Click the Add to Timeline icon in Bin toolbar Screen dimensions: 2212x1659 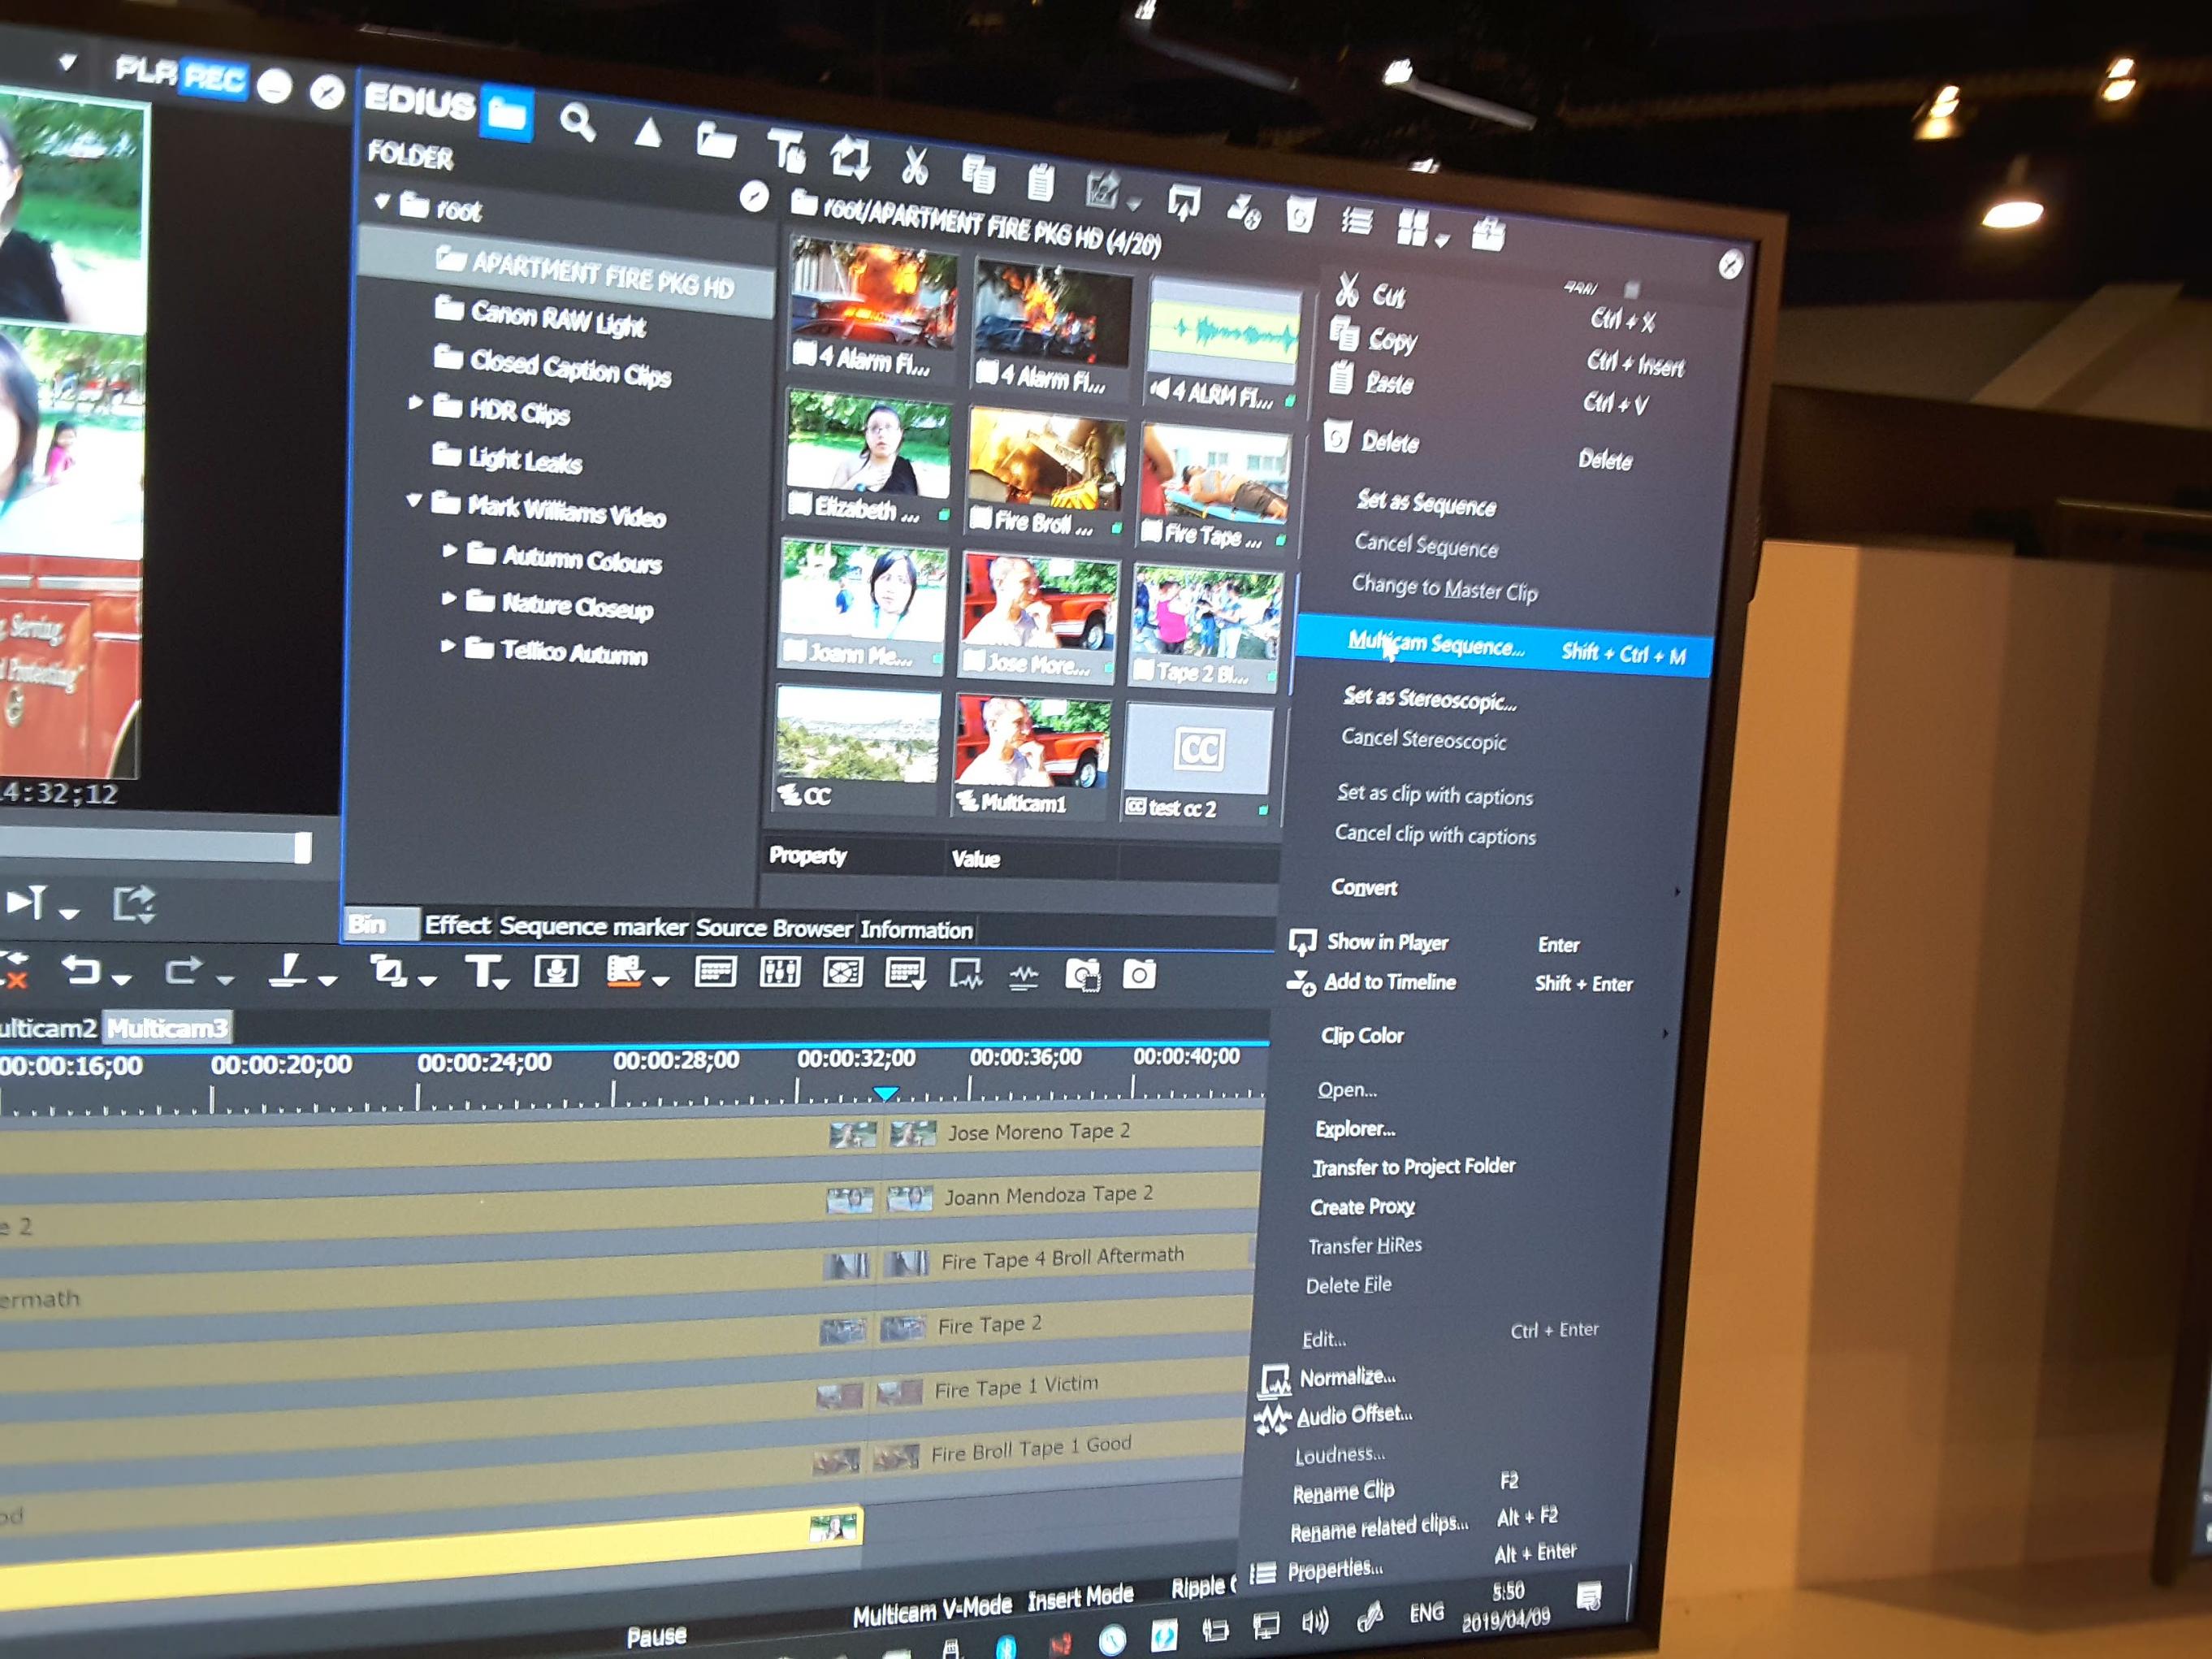click(x=1243, y=210)
